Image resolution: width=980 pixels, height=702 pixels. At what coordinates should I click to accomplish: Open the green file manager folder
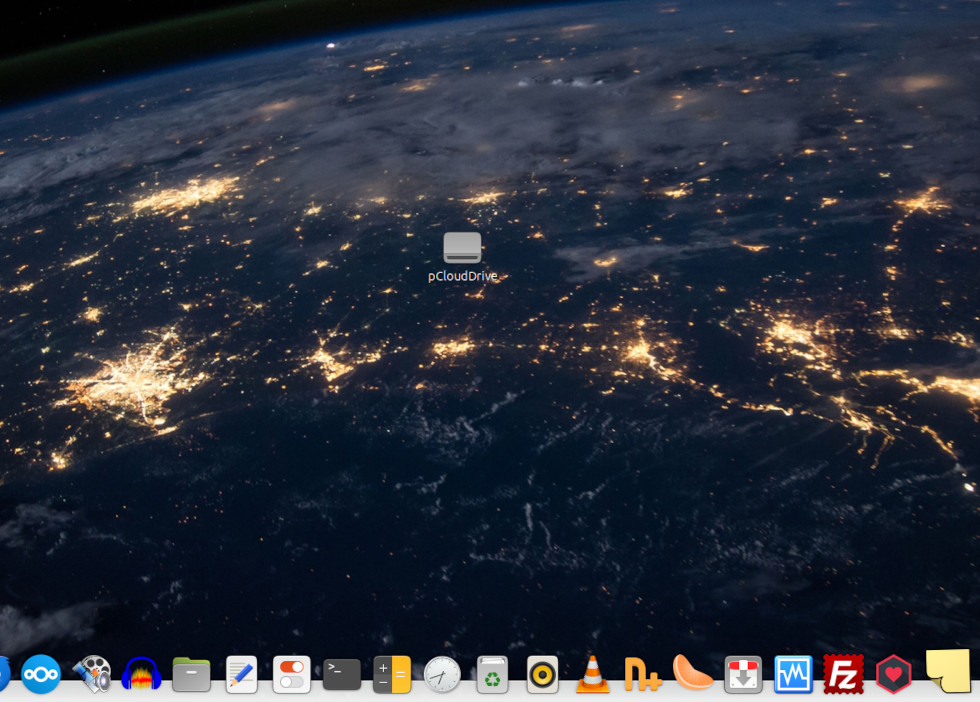click(191, 675)
